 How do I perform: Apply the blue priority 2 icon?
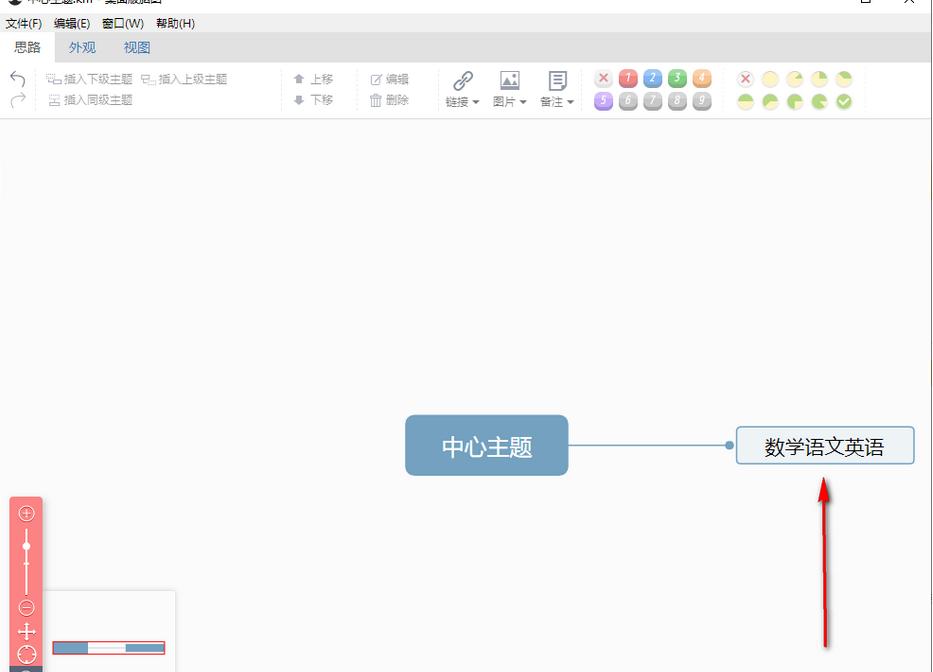click(x=652, y=77)
